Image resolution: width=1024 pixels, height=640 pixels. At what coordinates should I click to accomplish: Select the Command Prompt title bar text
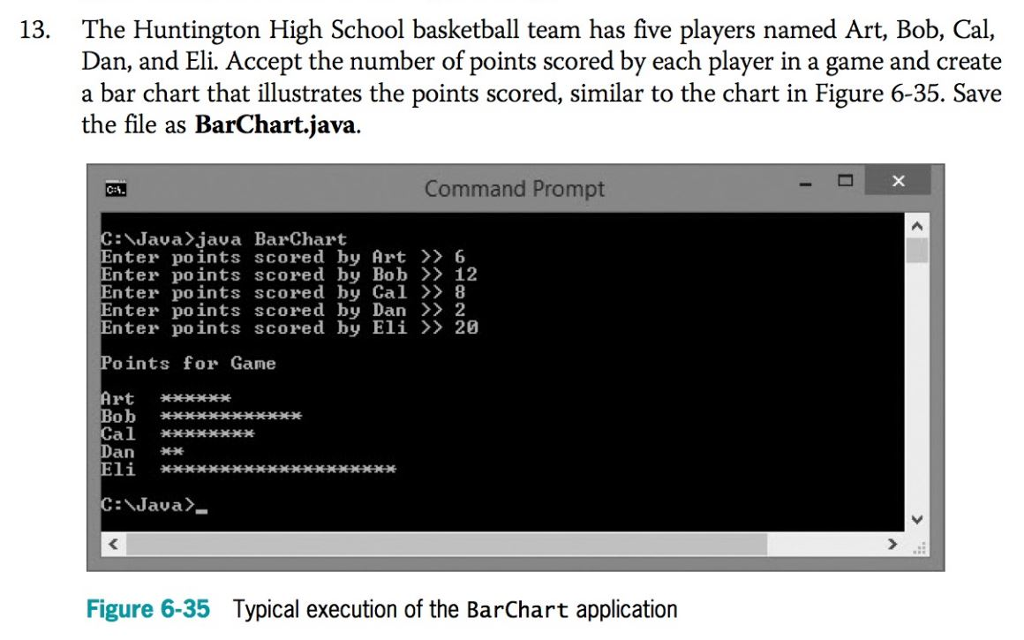[514, 188]
